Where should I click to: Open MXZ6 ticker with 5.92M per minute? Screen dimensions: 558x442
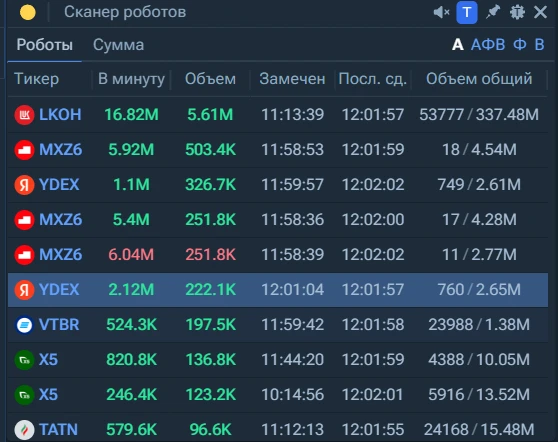coord(60,149)
